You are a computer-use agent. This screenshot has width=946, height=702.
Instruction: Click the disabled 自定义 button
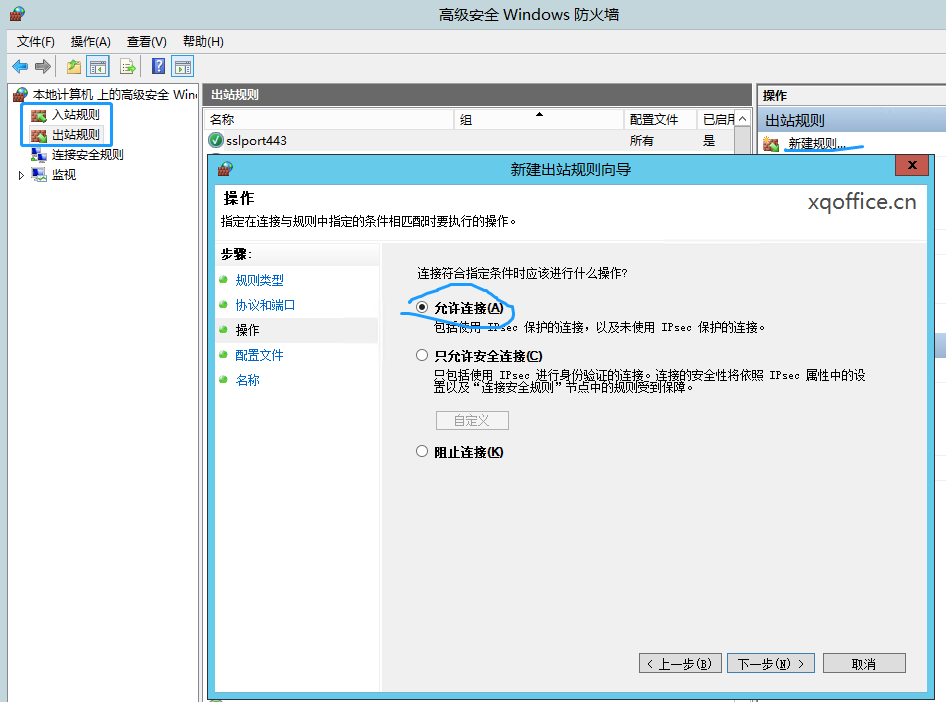(x=472, y=420)
